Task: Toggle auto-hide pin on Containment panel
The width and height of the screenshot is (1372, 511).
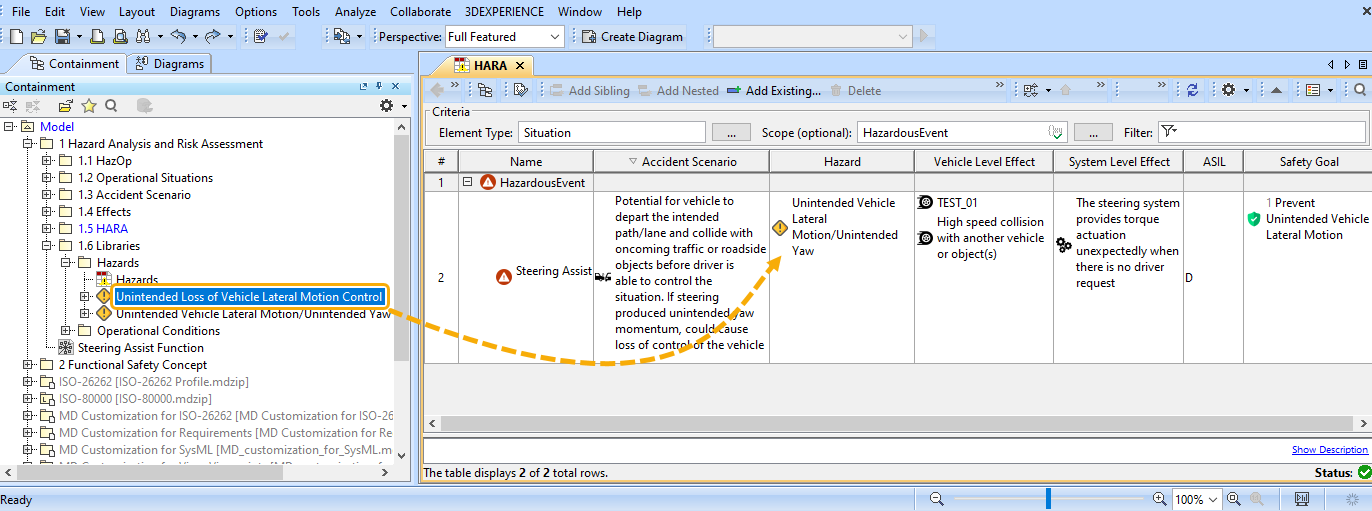Action: (379, 87)
